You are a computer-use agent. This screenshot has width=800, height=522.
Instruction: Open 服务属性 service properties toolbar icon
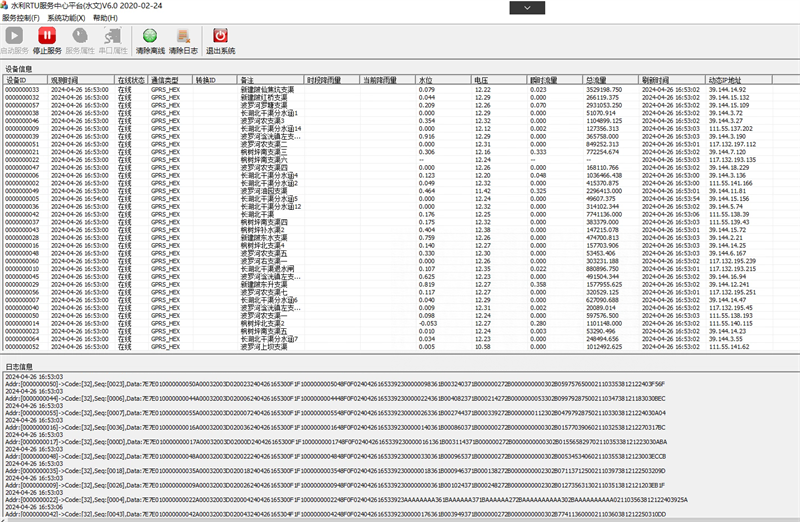point(80,36)
